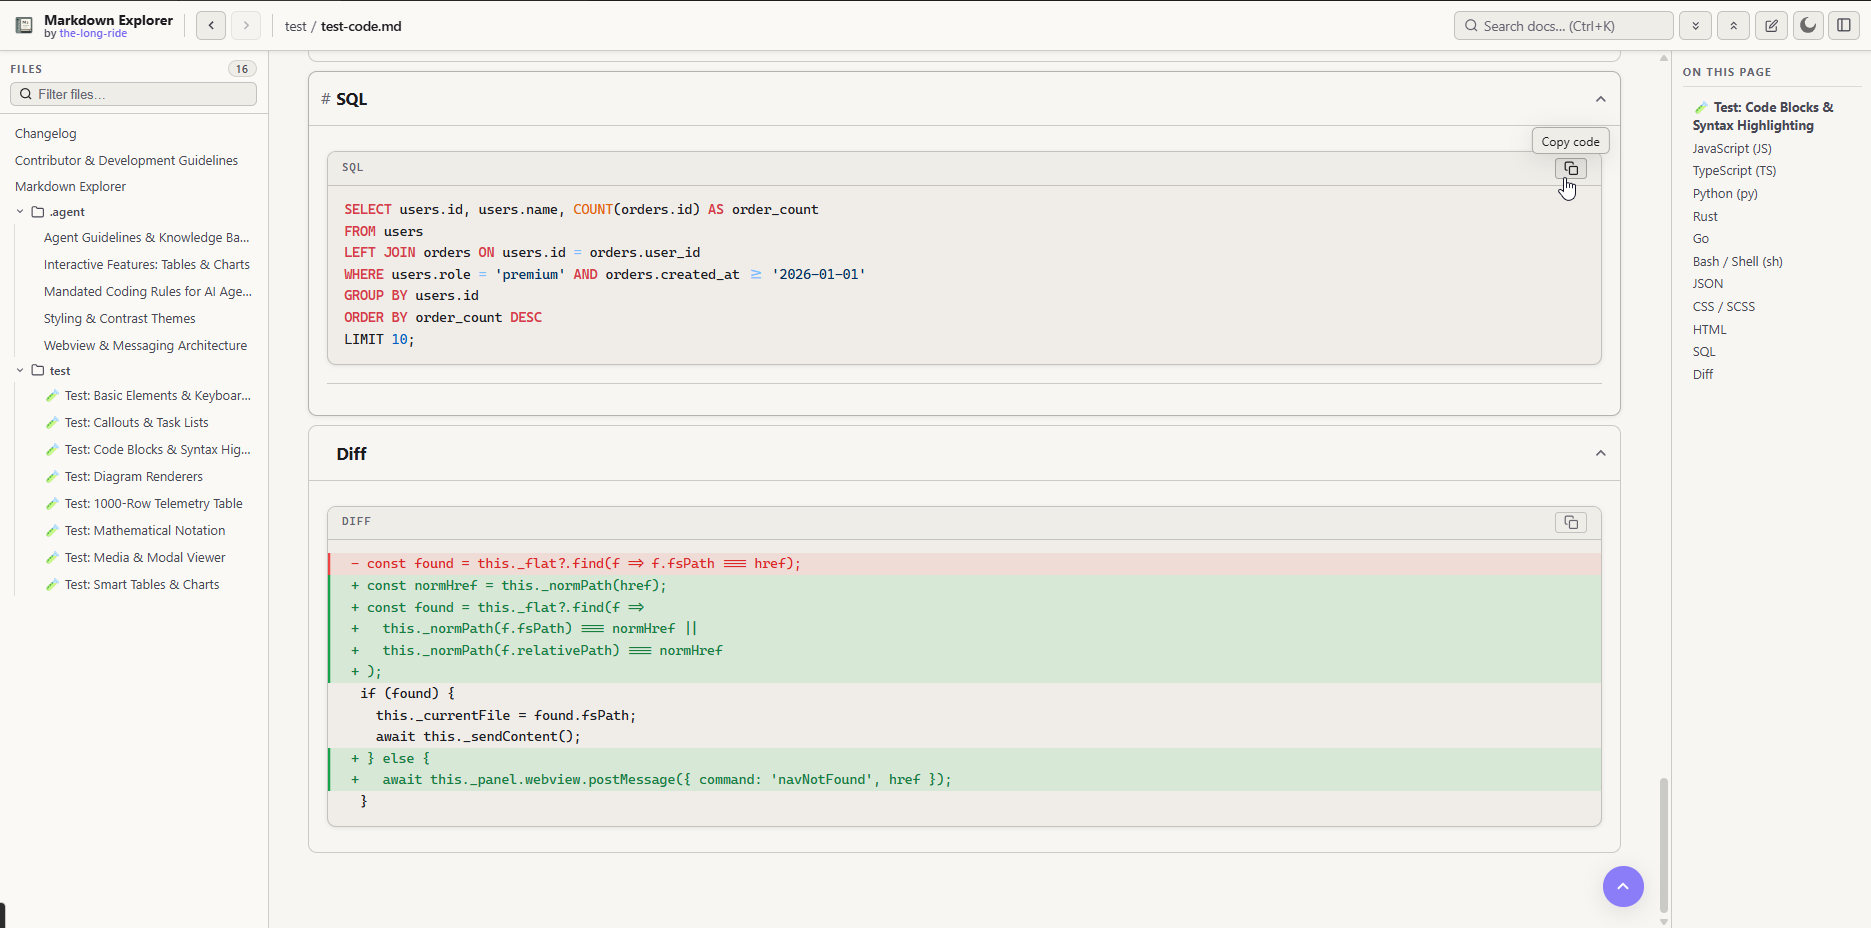1871x928 pixels.
Task: Collapse the SQL section with its chevron
Action: coord(1600,99)
